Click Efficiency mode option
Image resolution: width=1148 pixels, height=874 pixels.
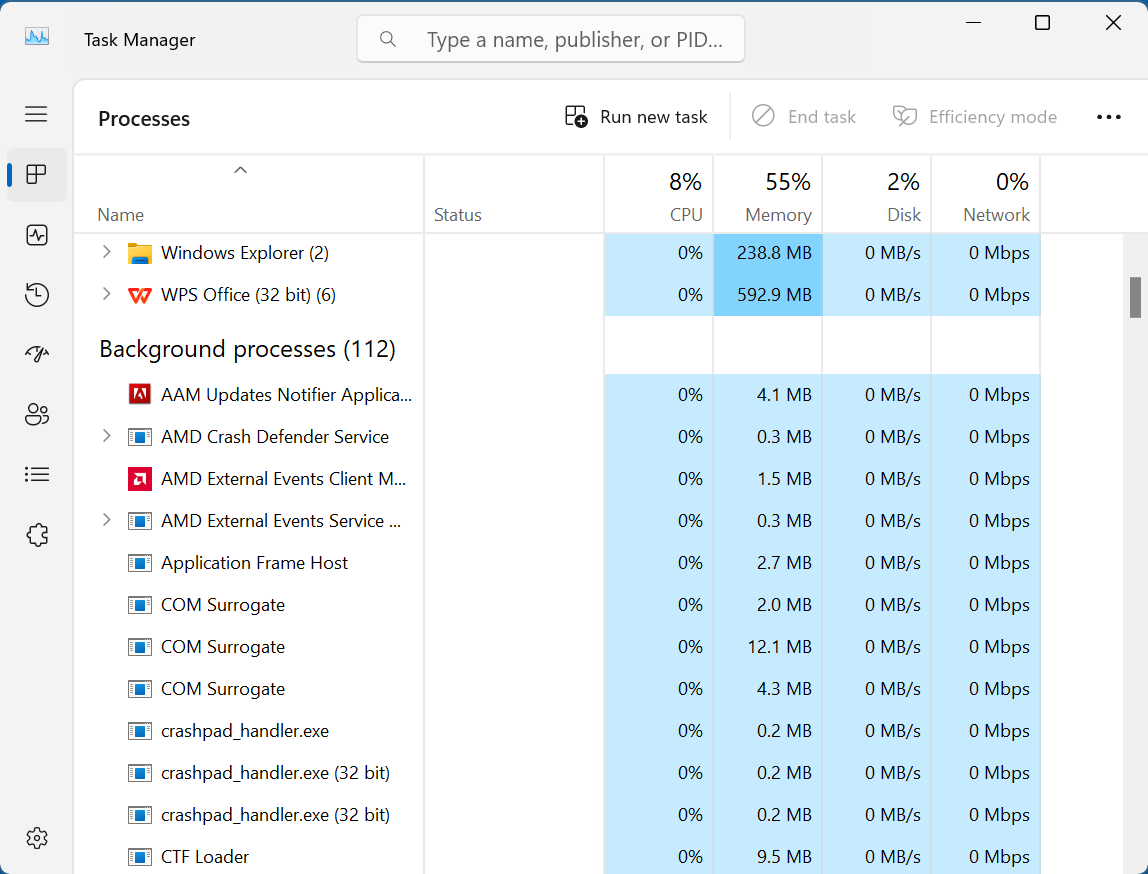(974, 116)
